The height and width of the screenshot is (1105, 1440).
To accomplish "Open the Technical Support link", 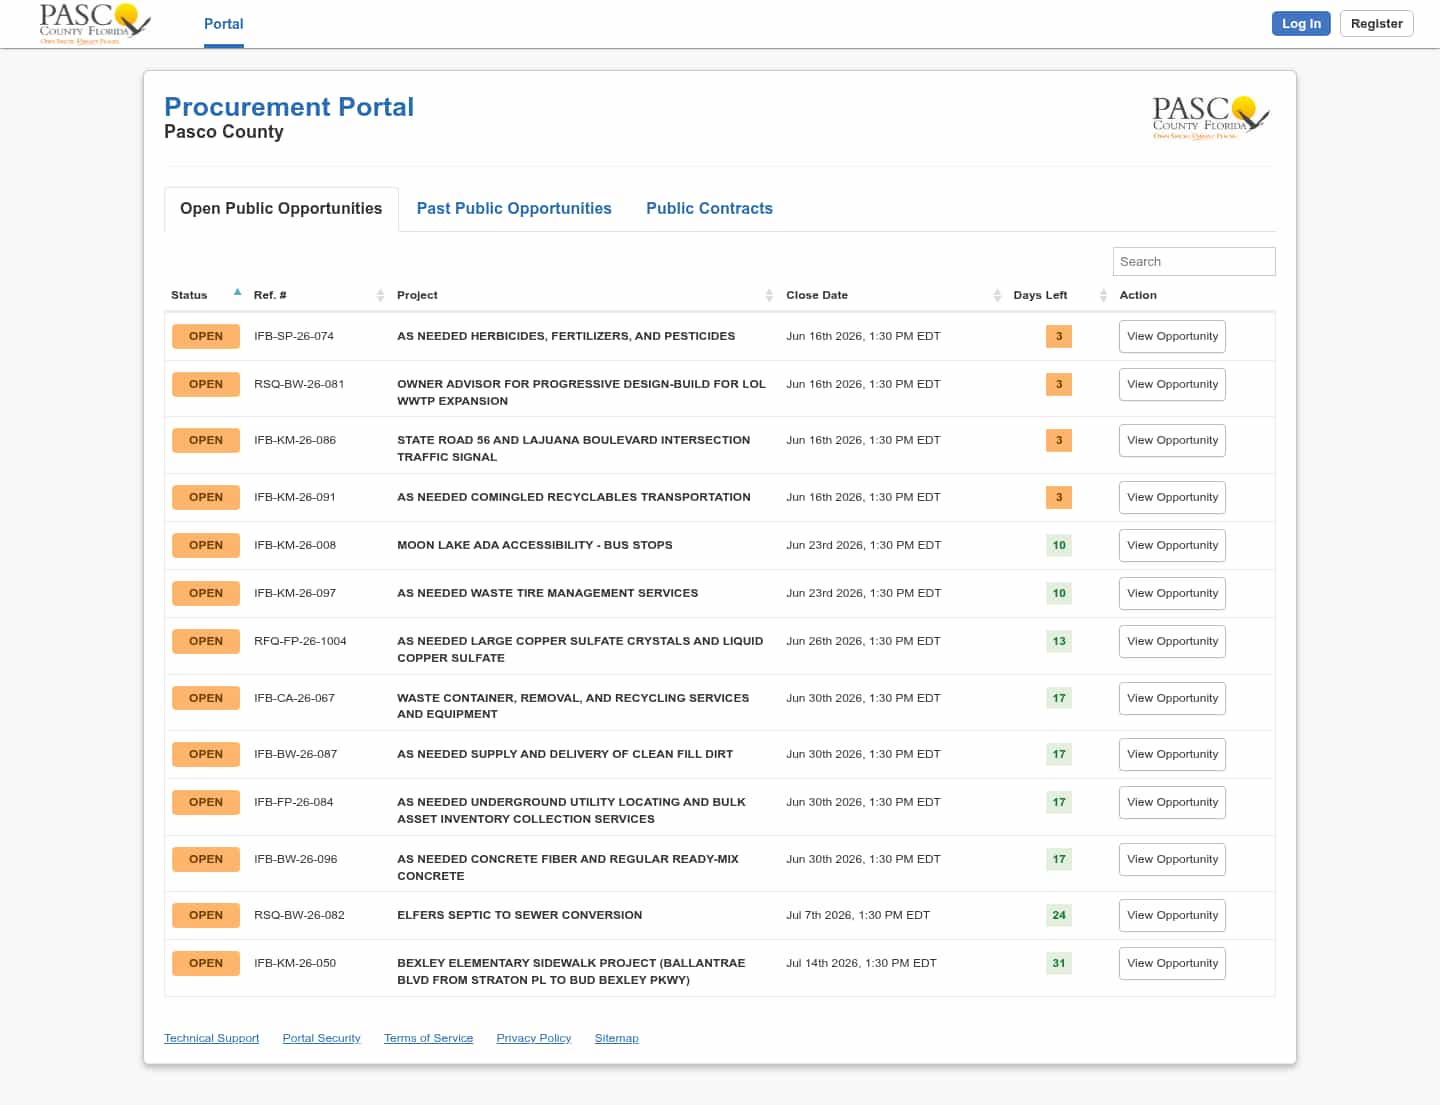I will (211, 1038).
